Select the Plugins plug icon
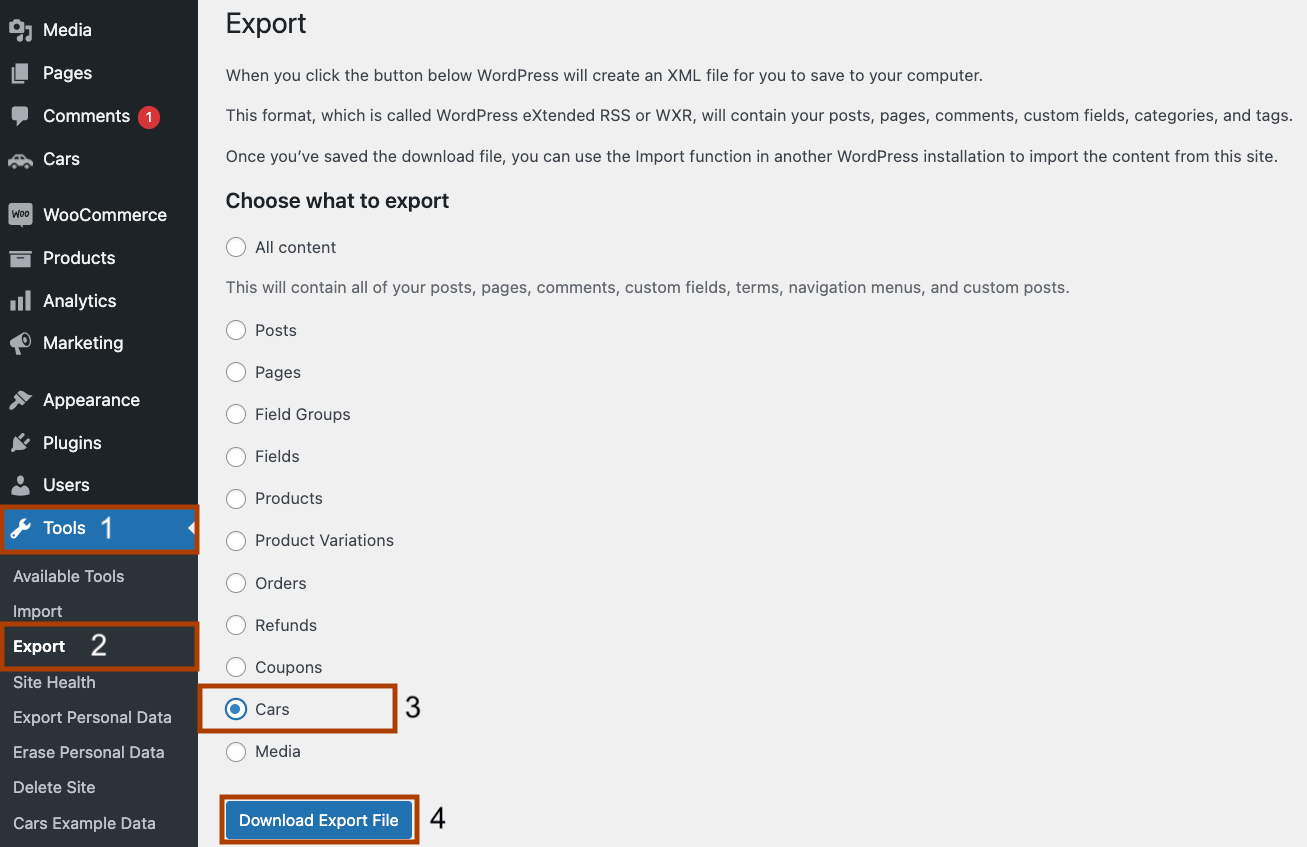Viewport: 1307px width, 847px height. (21, 442)
